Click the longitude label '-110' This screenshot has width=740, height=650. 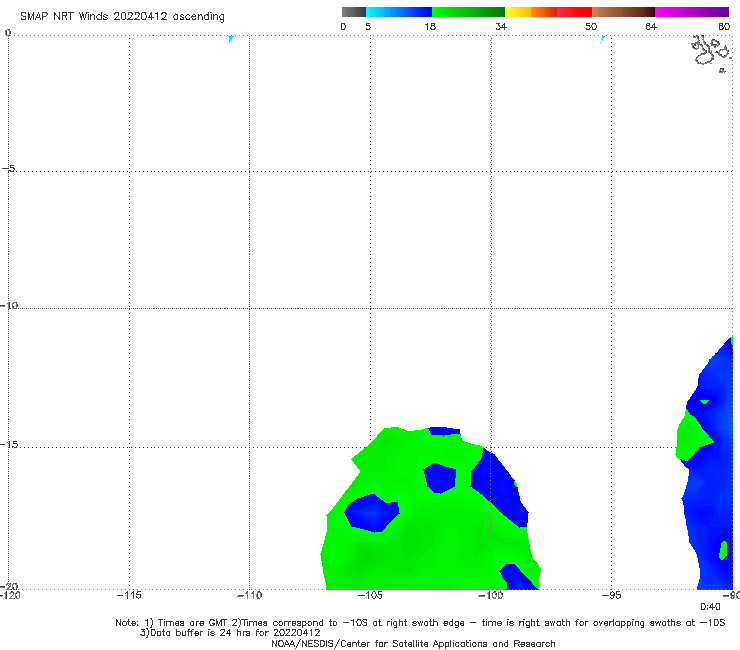(249, 595)
